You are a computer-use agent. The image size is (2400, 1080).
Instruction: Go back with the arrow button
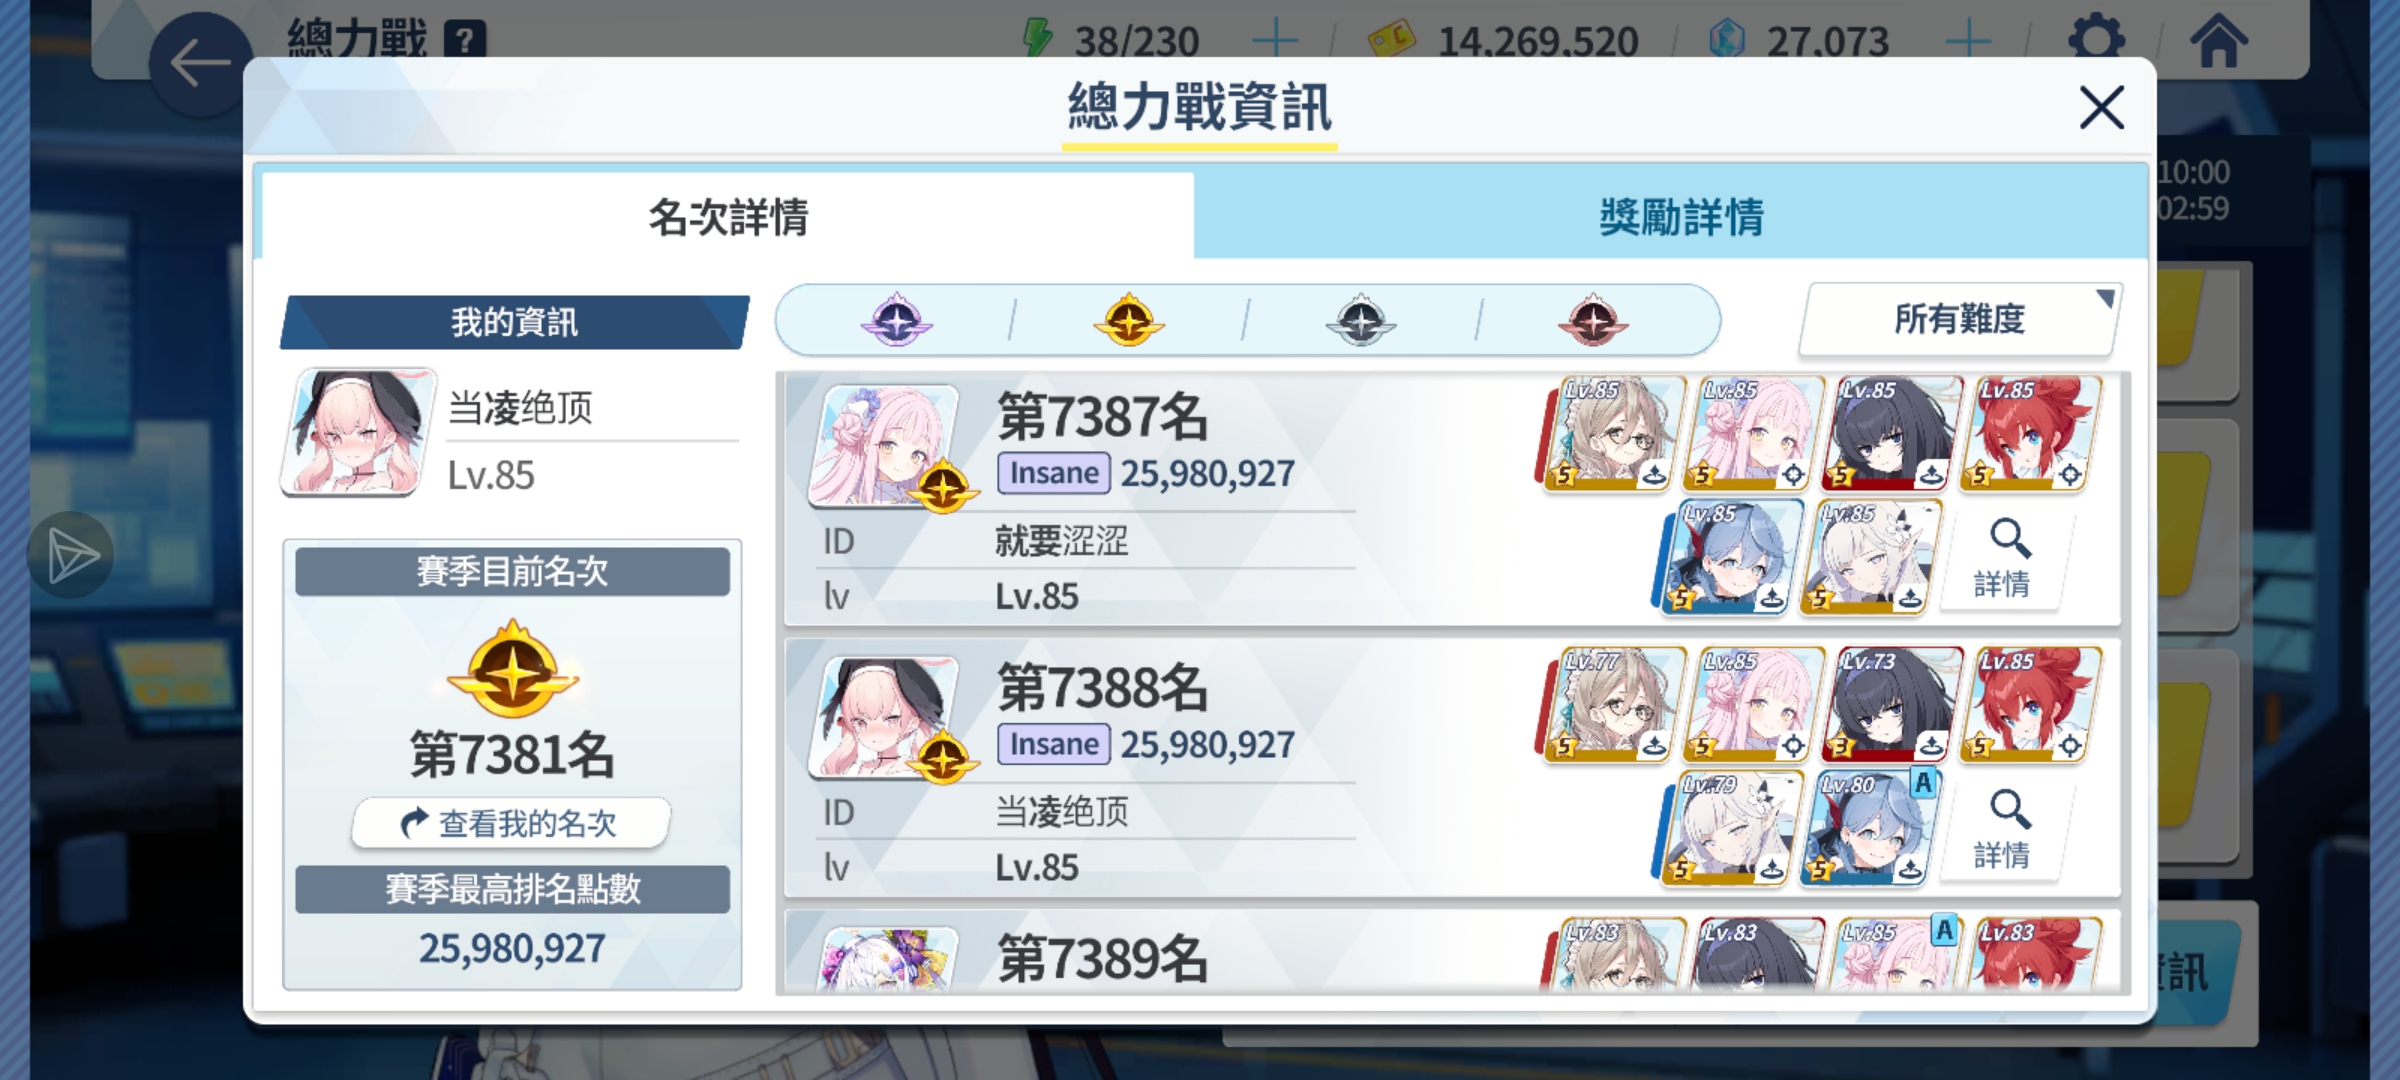point(200,64)
